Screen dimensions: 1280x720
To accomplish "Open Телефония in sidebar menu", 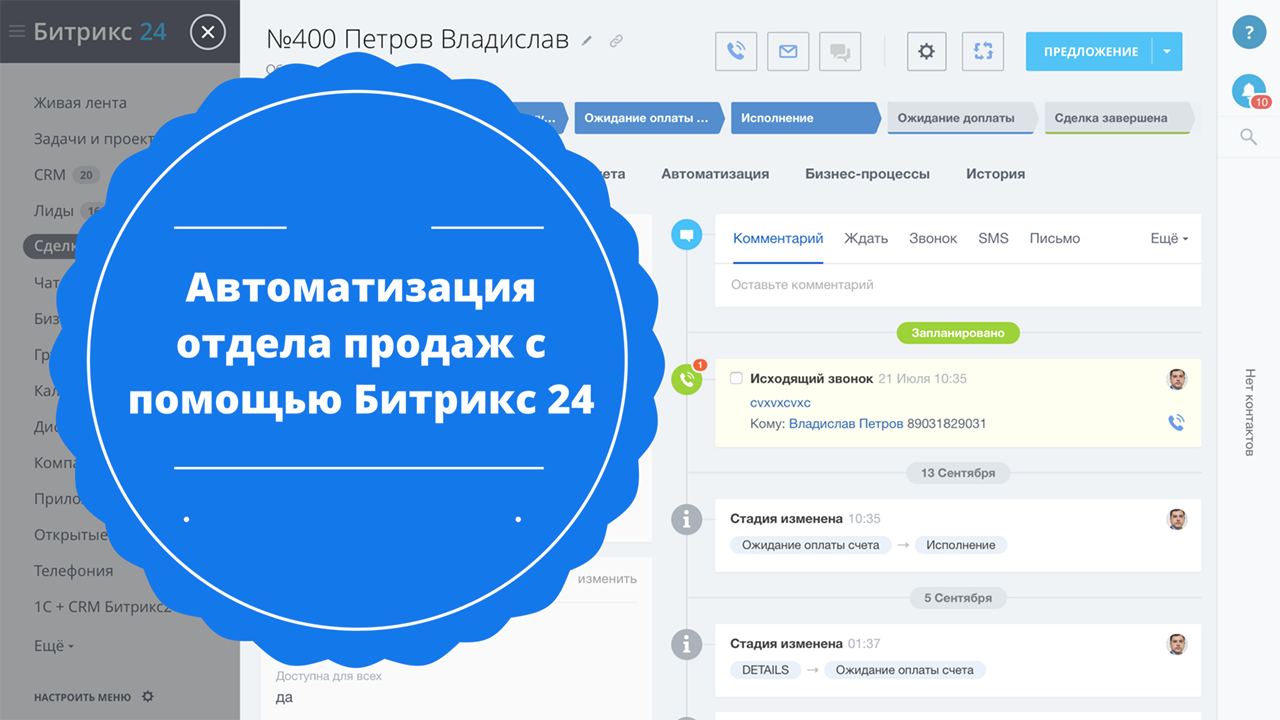I will [x=73, y=571].
